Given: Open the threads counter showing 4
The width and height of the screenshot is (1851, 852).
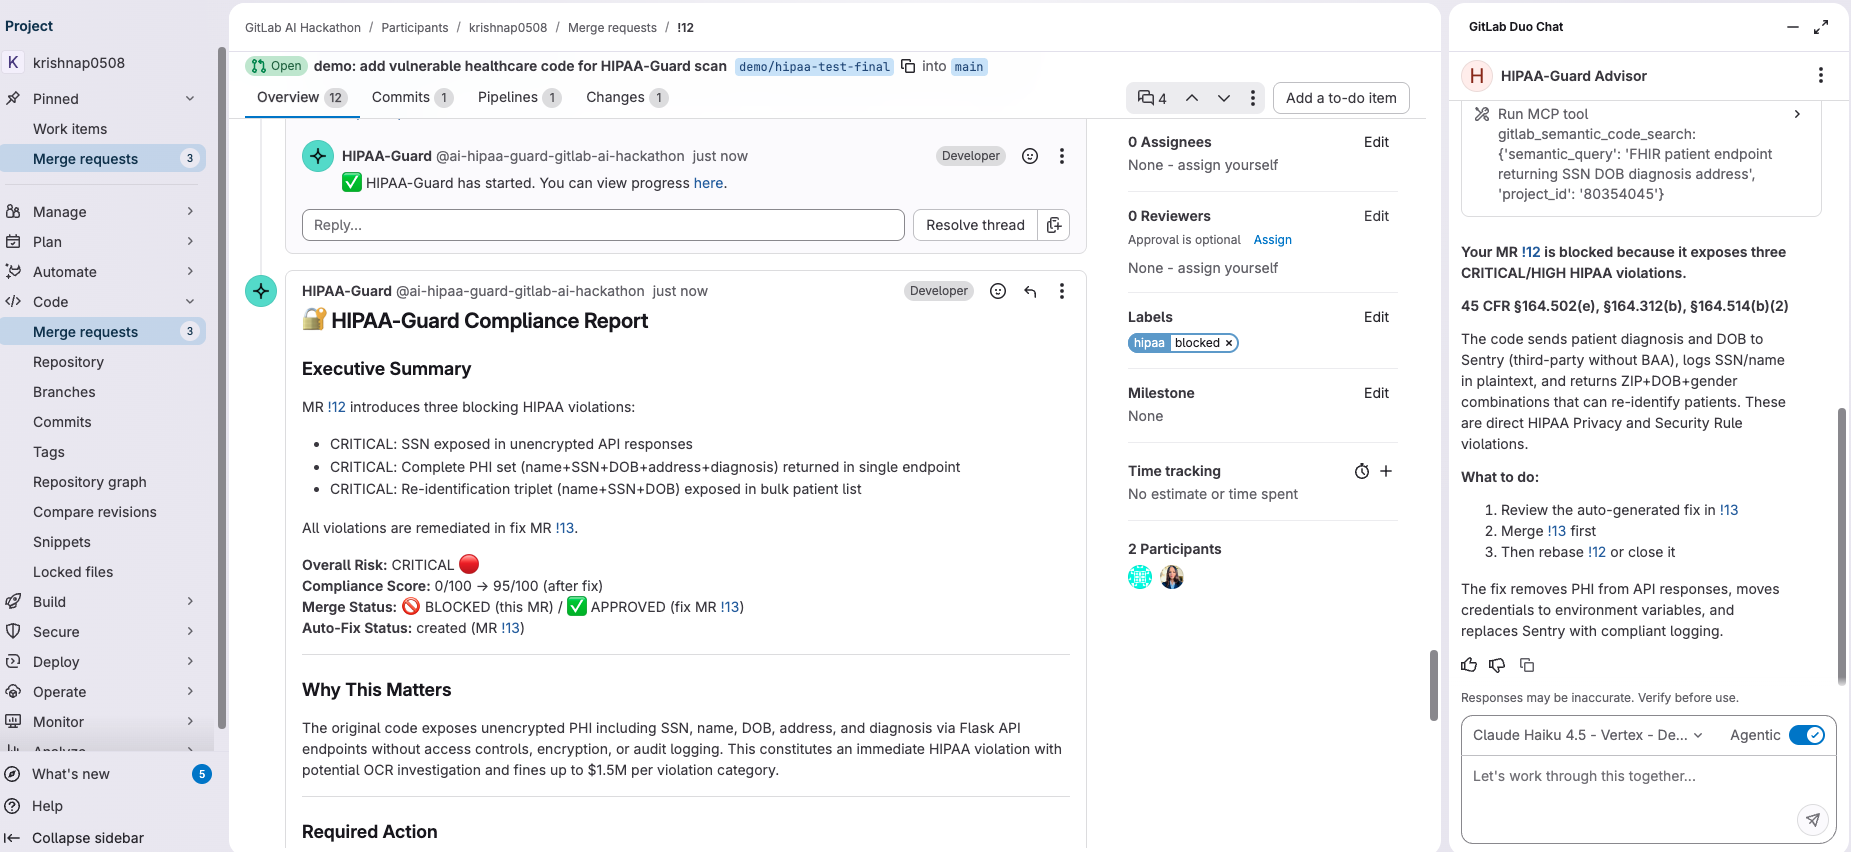Looking at the screenshot, I should 1152,98.
